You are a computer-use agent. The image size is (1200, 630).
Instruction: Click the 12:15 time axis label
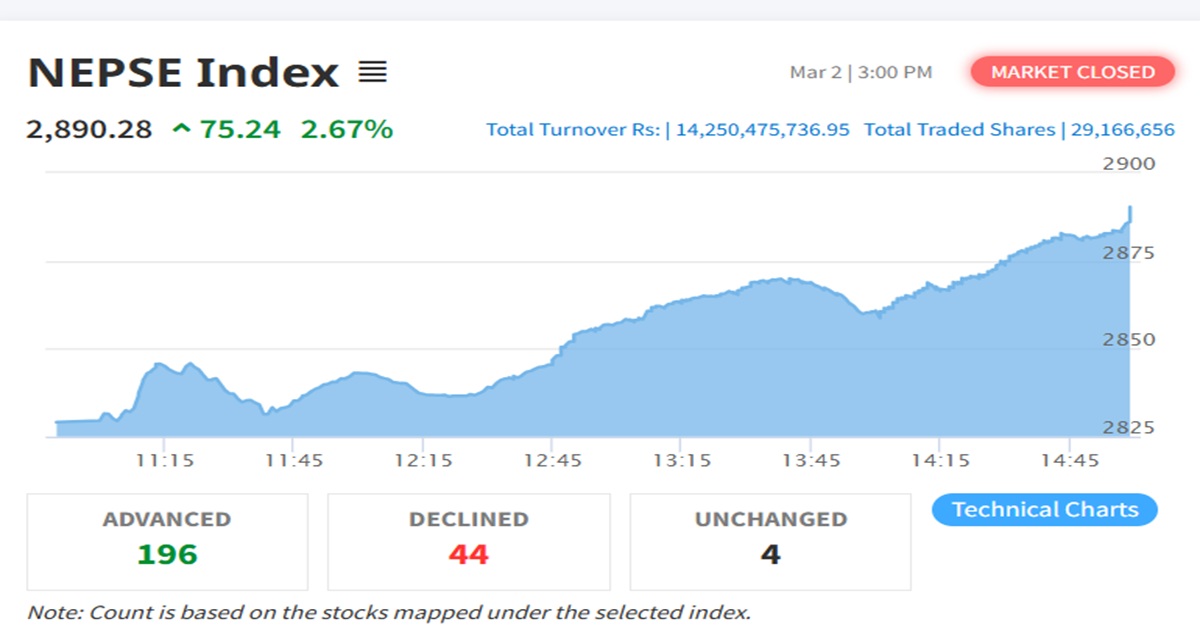click(x=424, y=461)
